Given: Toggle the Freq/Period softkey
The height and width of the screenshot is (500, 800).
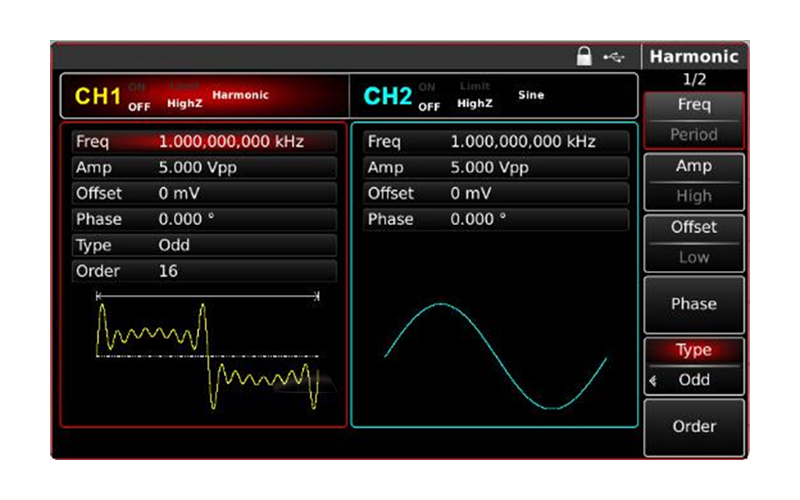Looking at the screenshot, I should click(693, 119).
